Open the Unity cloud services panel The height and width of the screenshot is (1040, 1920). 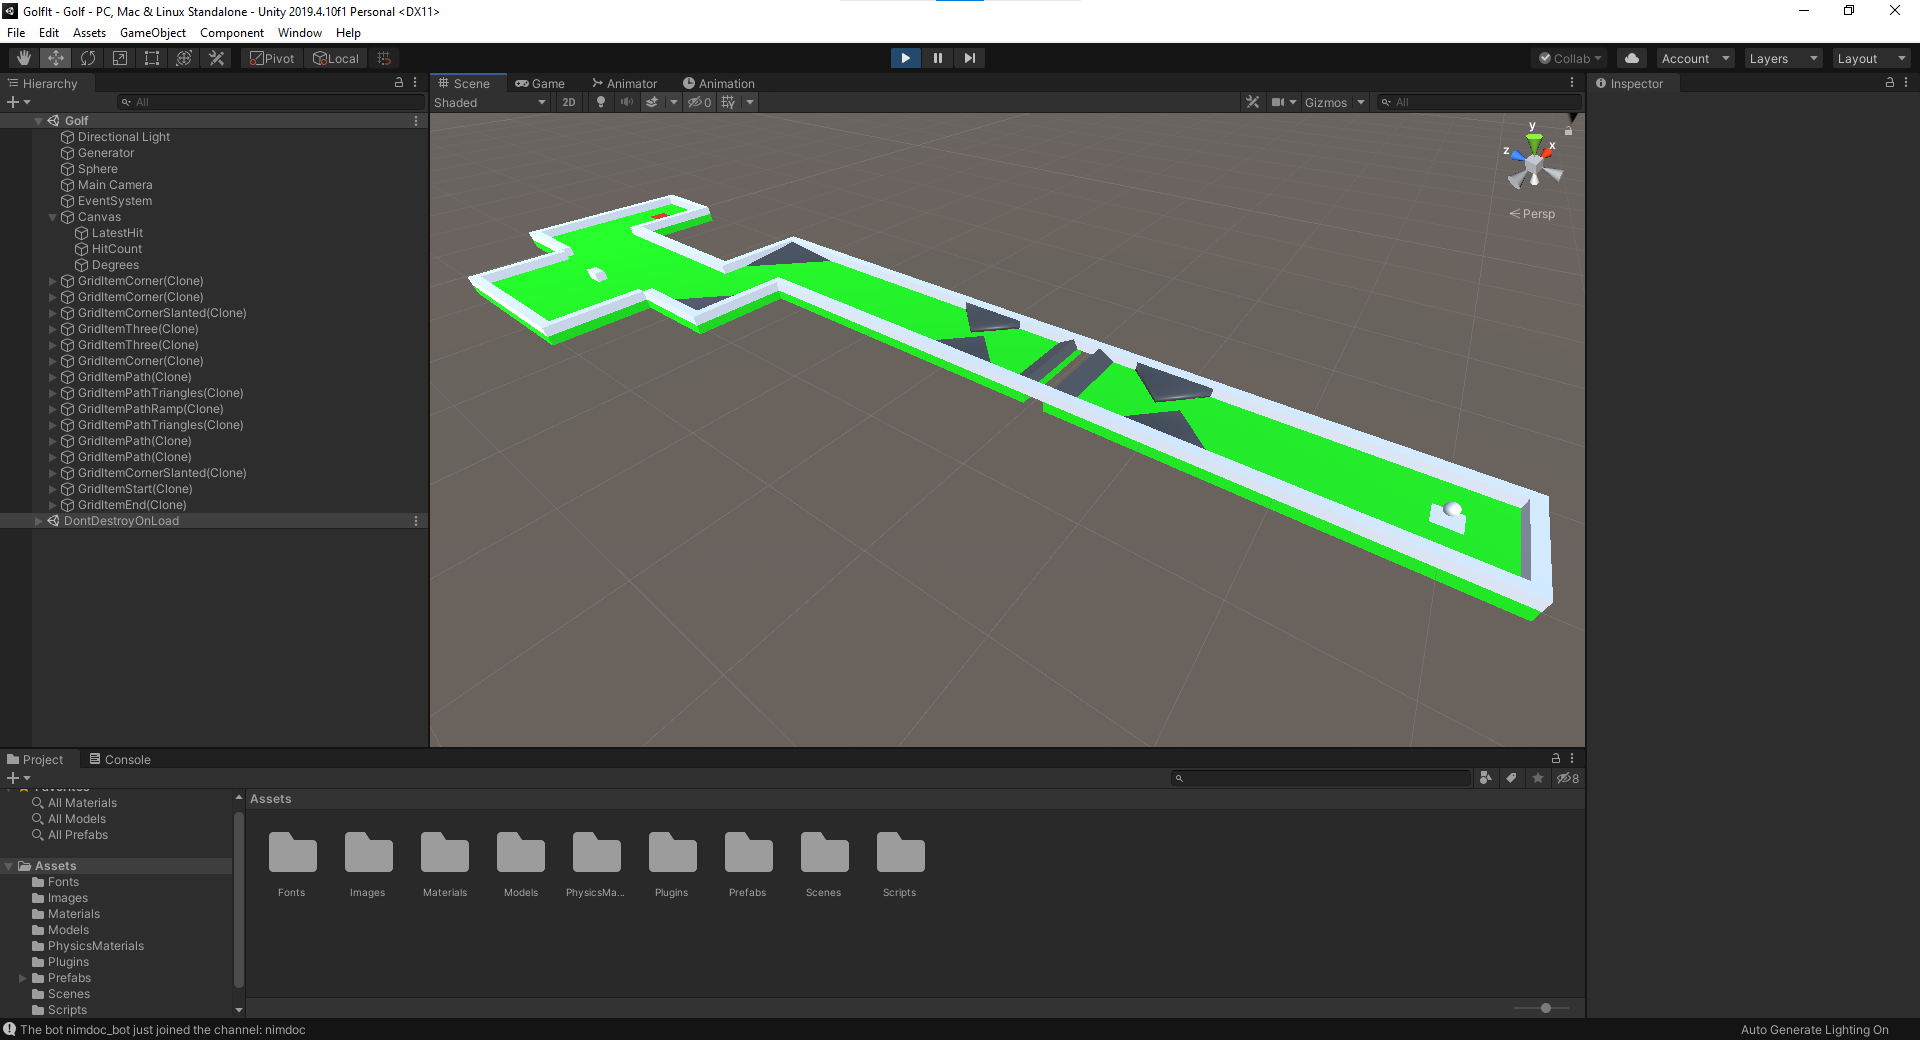[1631, 58]
